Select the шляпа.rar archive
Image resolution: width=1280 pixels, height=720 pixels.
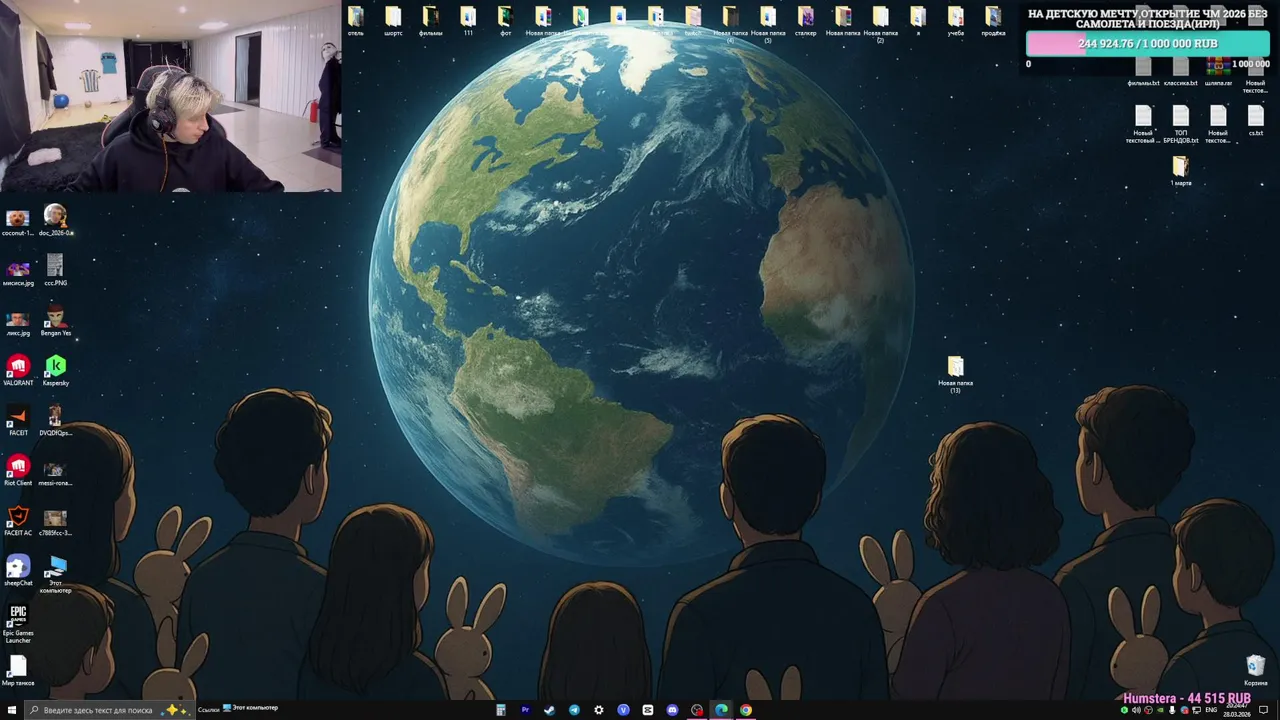click(x=1218, y=71)
